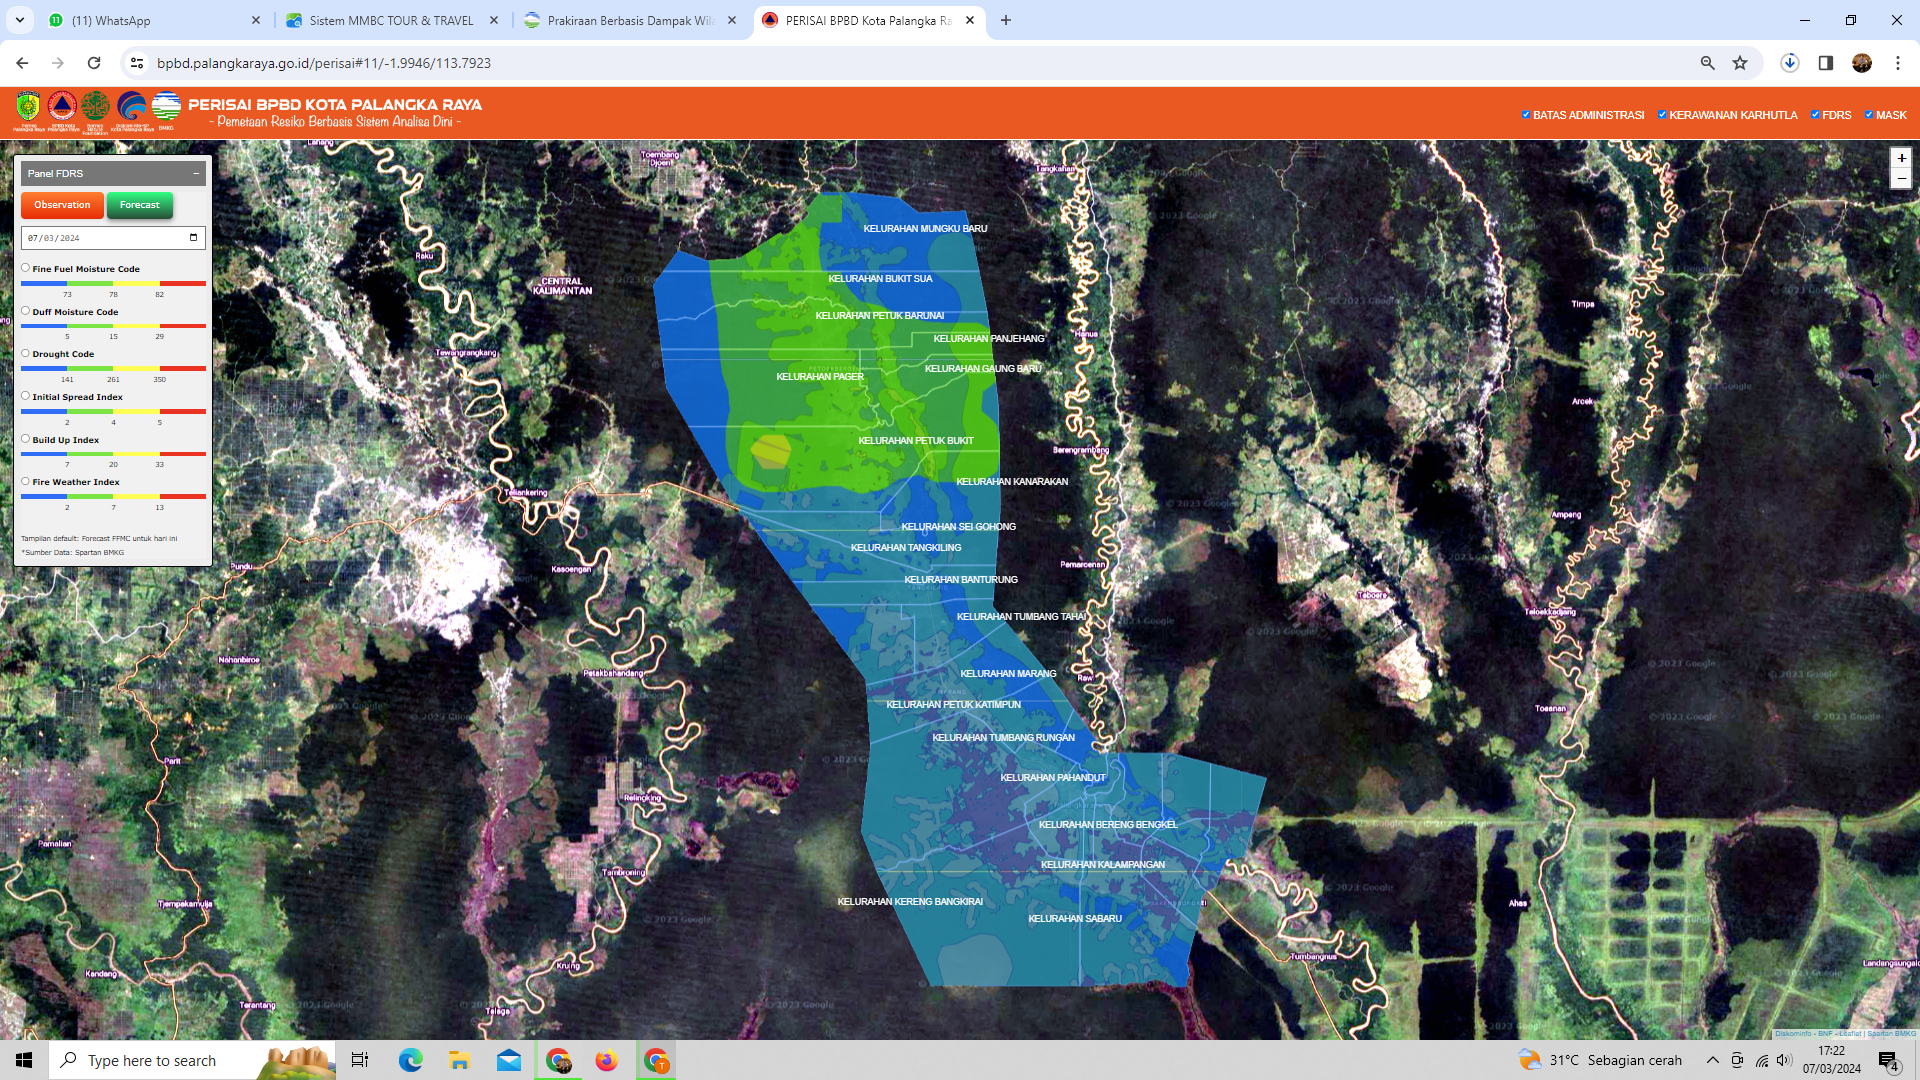Close the Prakiraan Berbasis Dampak tab

pyautogui.click(x=732, y=20)
